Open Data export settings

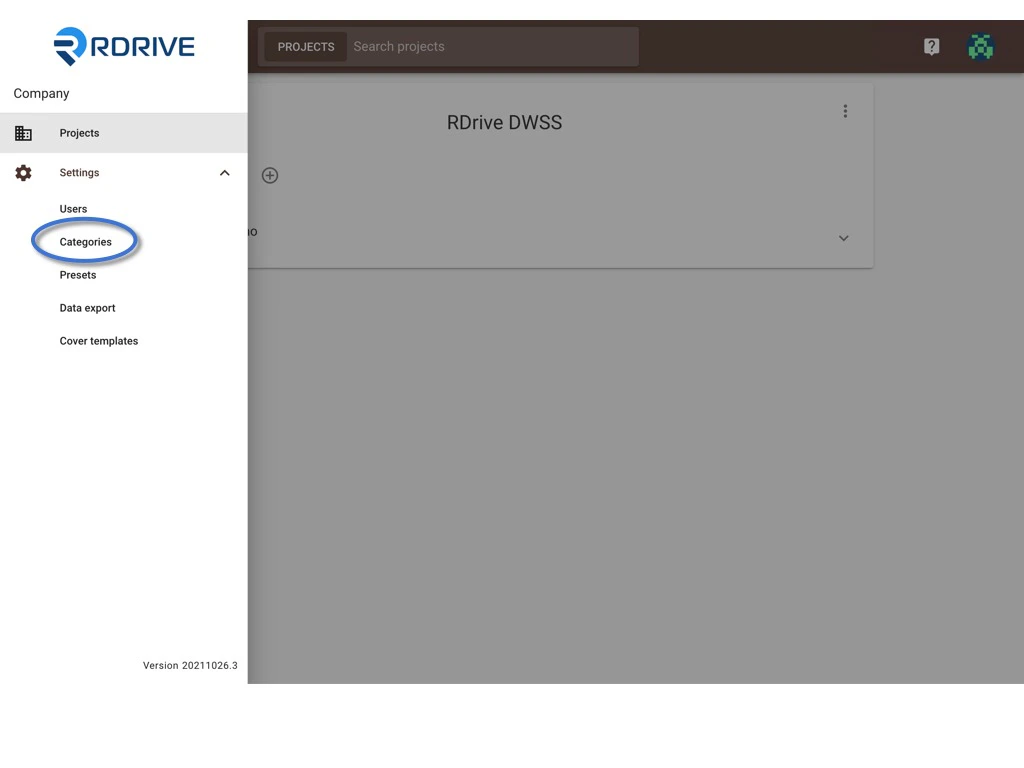click(87, 307)
